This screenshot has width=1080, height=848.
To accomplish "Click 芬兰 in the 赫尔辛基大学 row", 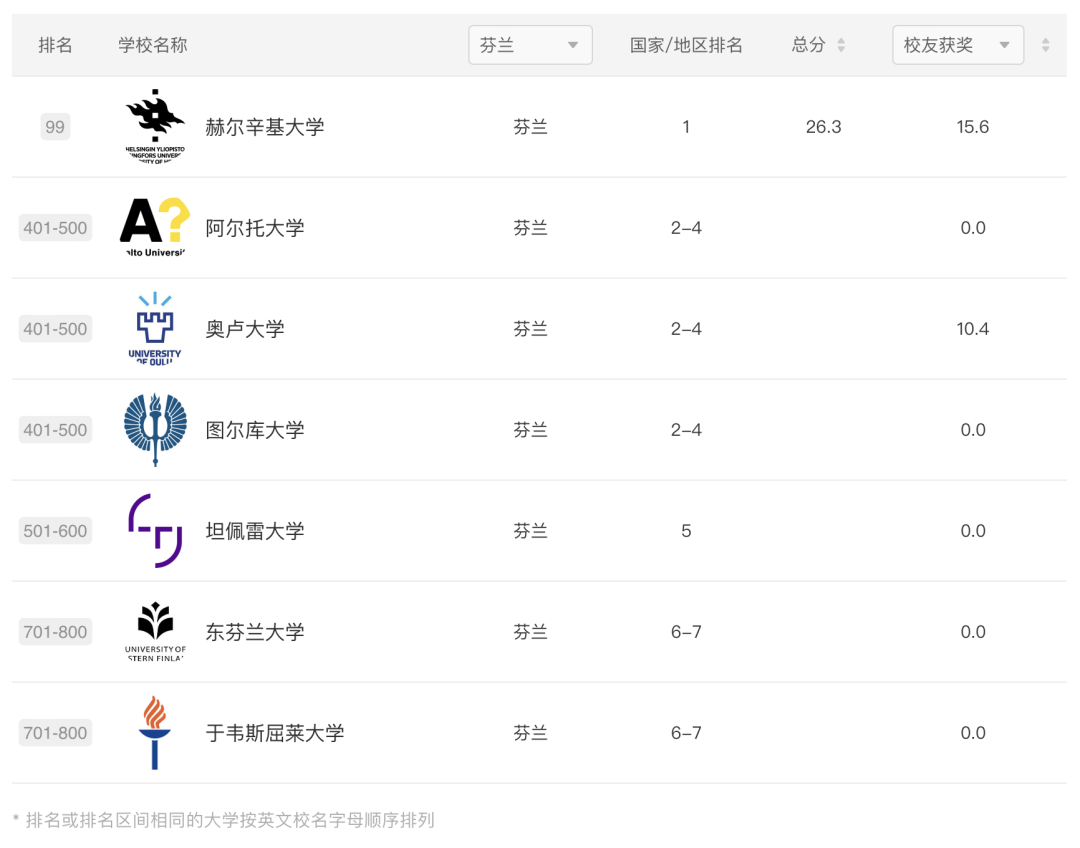I will click(530, 127).
